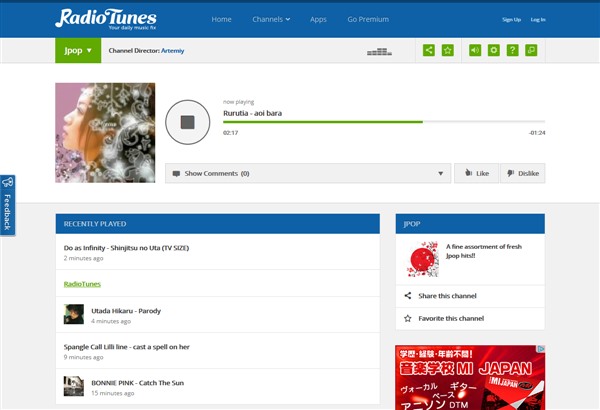Open the Apps page
600x410 pixels.
pyautogui.click(x=318, y=19)
